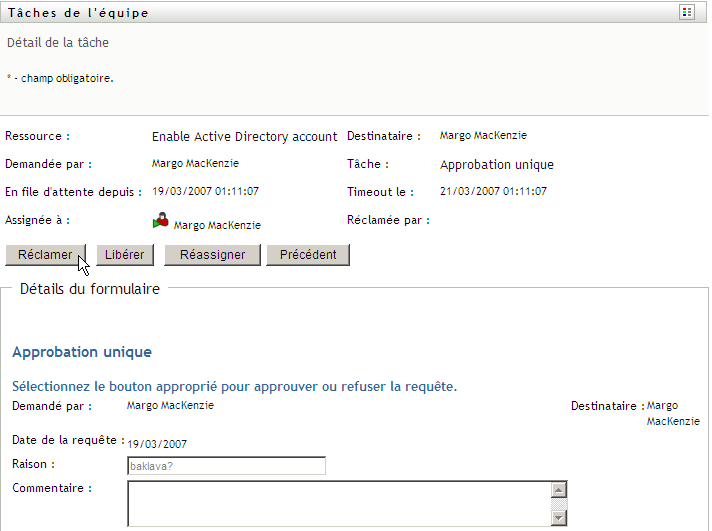Click the Commentaire label

coord(52,488)
